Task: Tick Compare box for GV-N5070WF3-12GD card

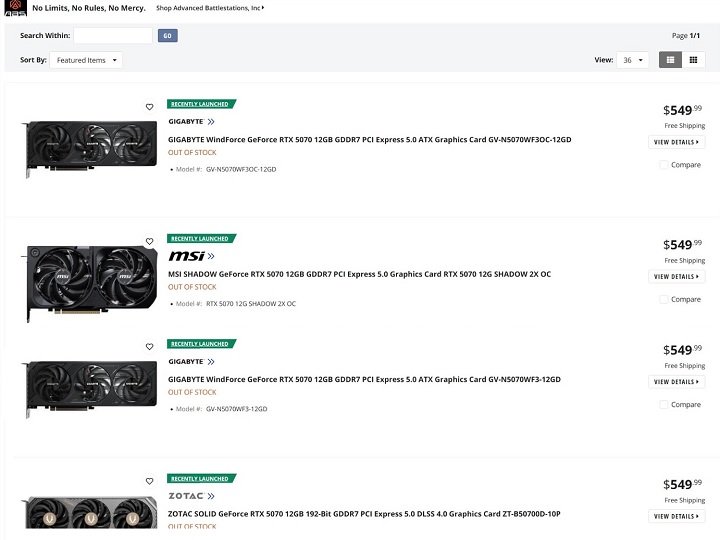Action: (x=664, y=405)
